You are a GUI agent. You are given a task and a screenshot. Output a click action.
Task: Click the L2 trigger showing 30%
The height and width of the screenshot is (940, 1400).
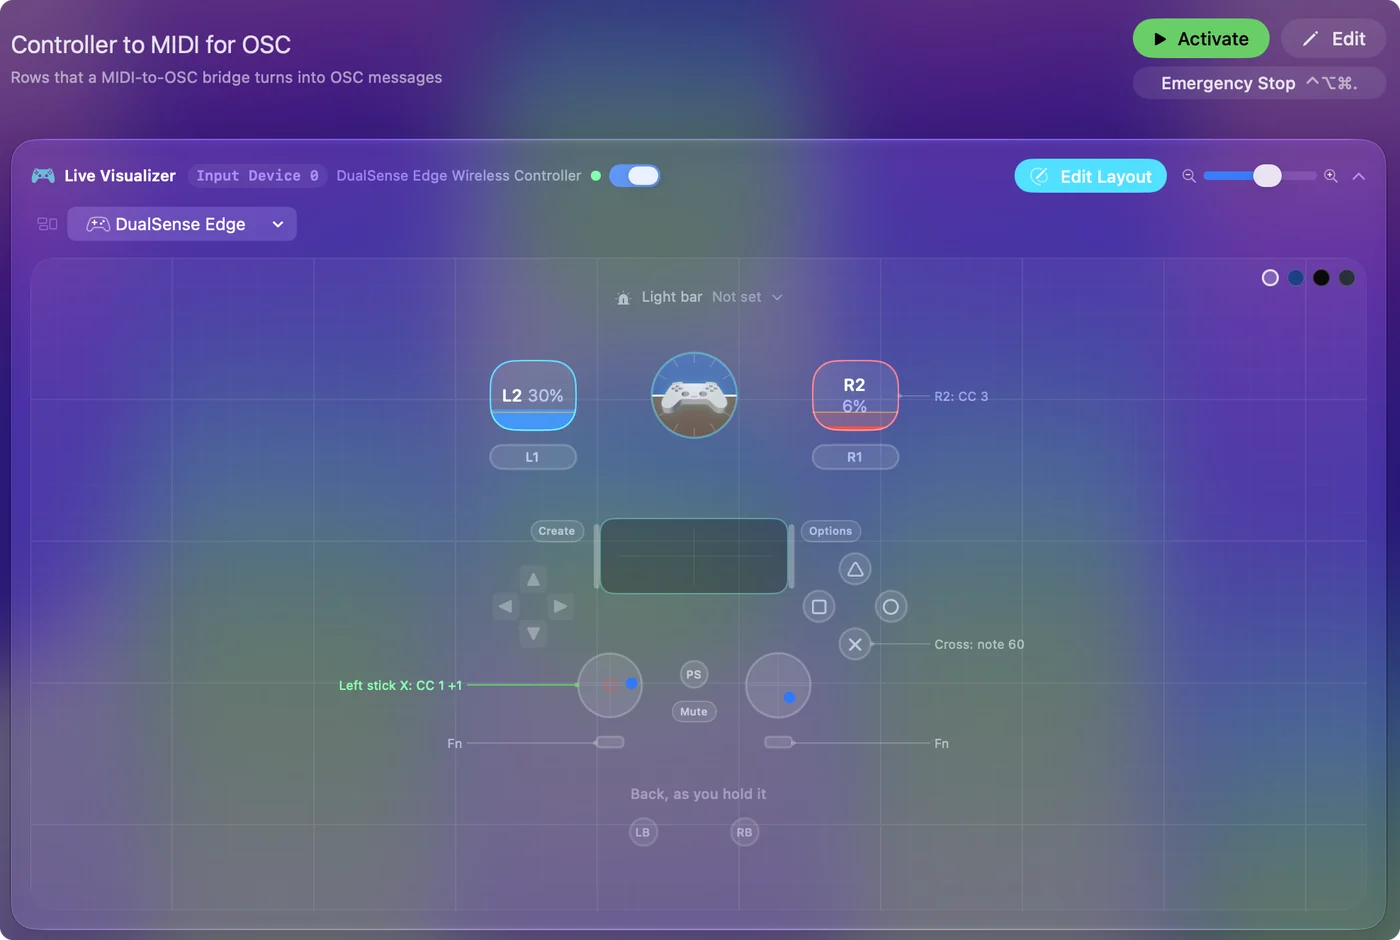533,395
